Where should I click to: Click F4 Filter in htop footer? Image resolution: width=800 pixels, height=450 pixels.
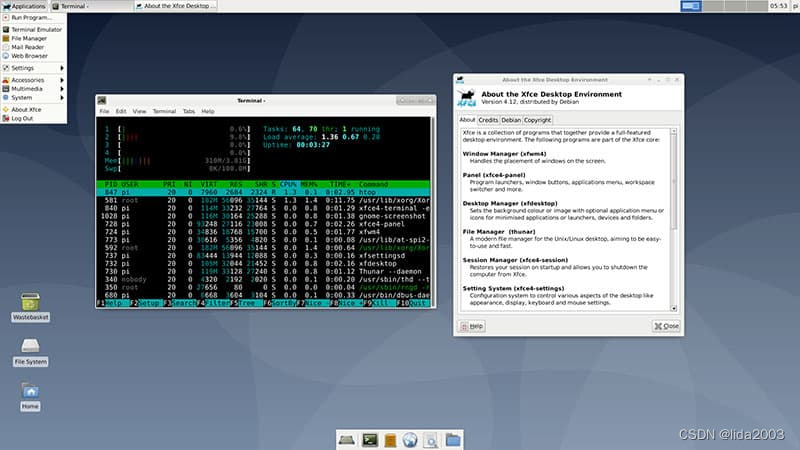click(x=213, y=303)
